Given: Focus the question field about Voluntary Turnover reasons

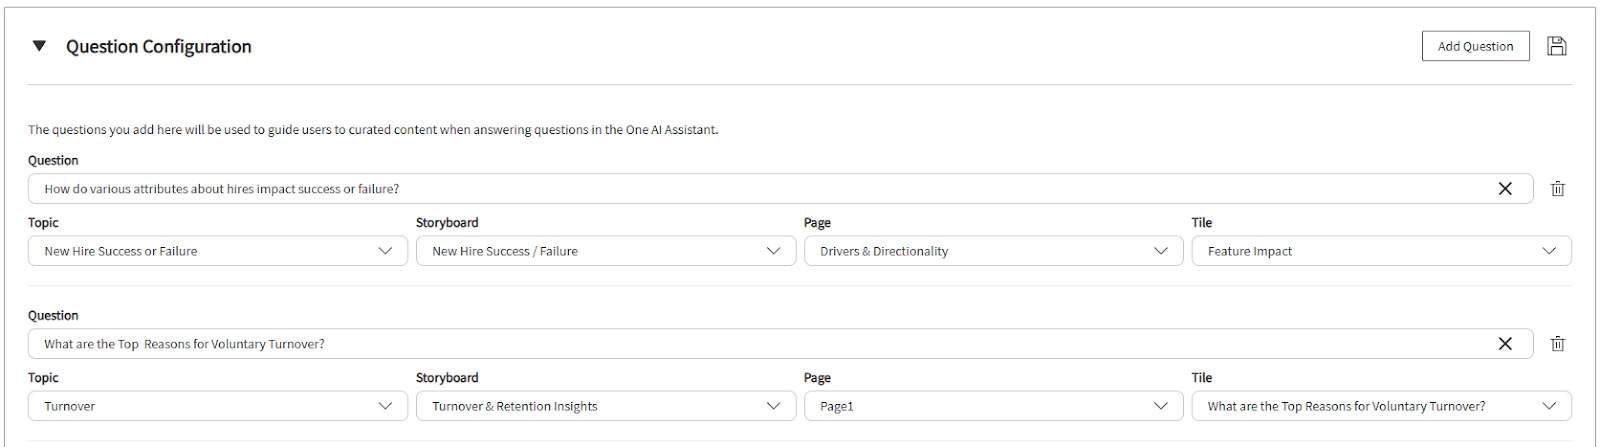Looking at the screenshot, I should tap(780, 344).
